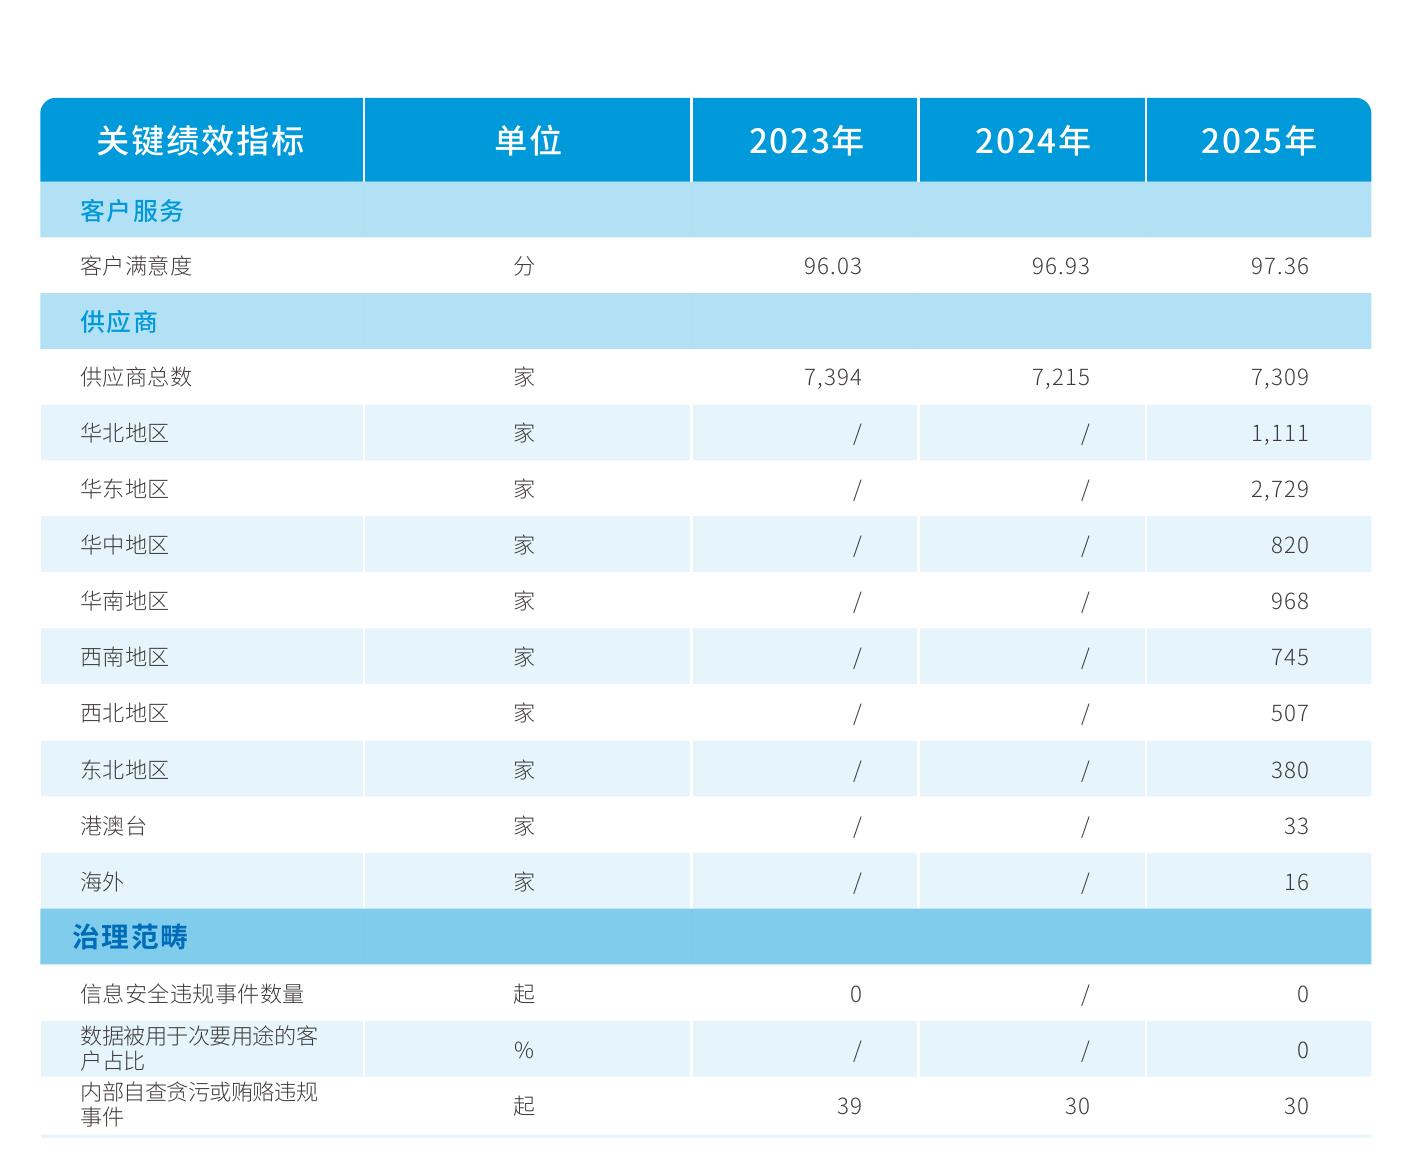Select the 治理范畴 section heading
The width and height of the screenshot is (1403, 1176).
(130, 937)
